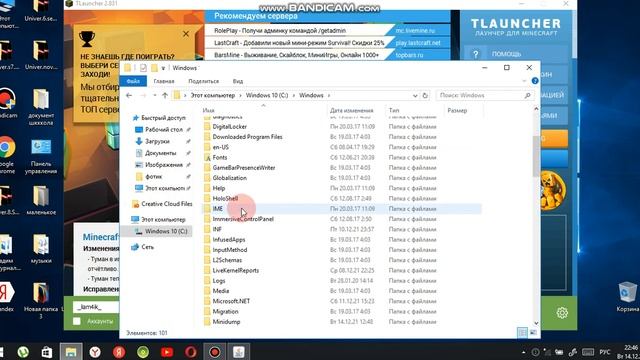Sort by Размер column header
This screenshot has width=640, height=360.
[x=463, y=110]
